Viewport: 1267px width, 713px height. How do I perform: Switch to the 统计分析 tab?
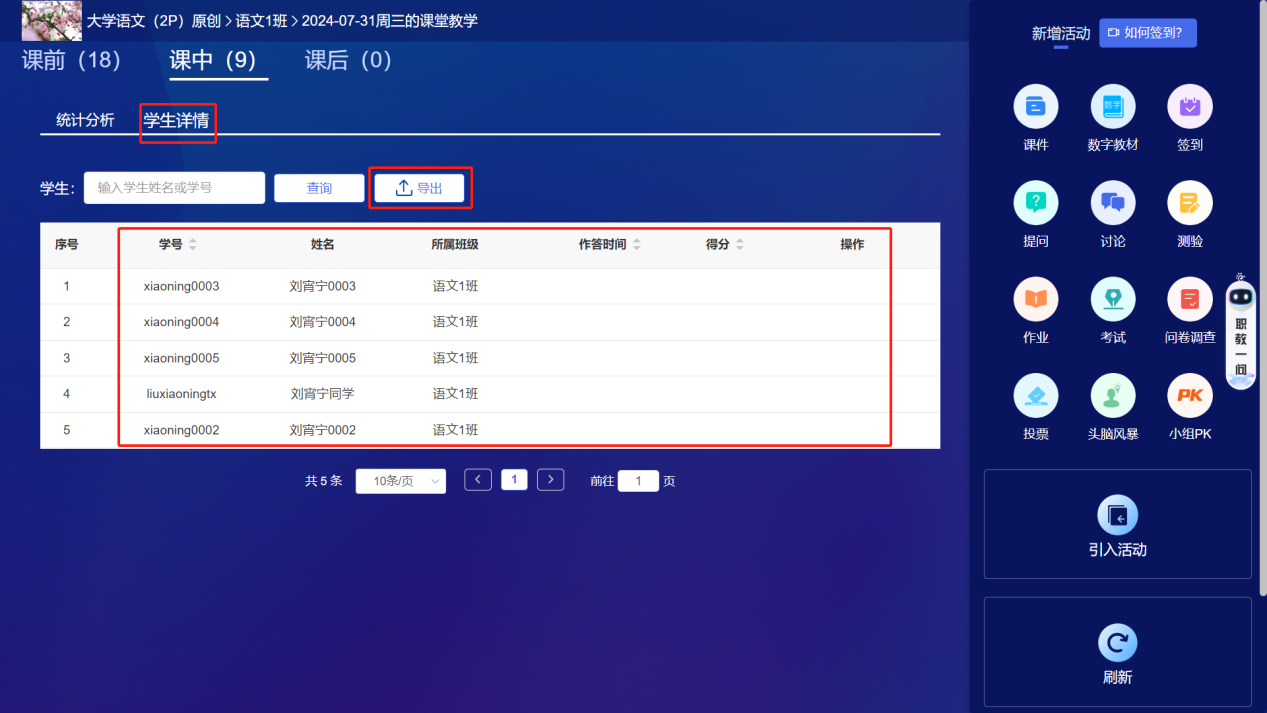click(85, 121)
